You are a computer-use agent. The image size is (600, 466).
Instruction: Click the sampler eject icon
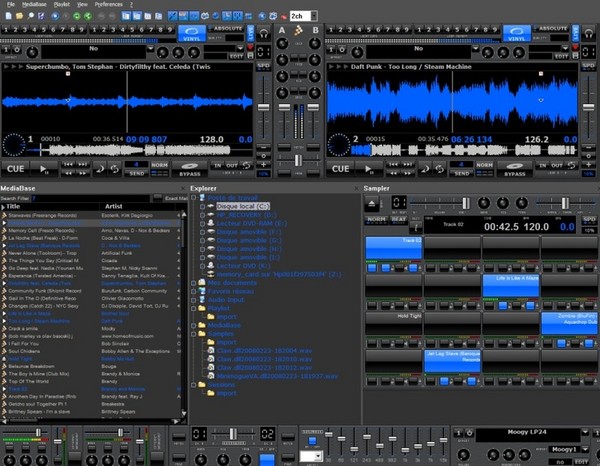tap(372, 204)
